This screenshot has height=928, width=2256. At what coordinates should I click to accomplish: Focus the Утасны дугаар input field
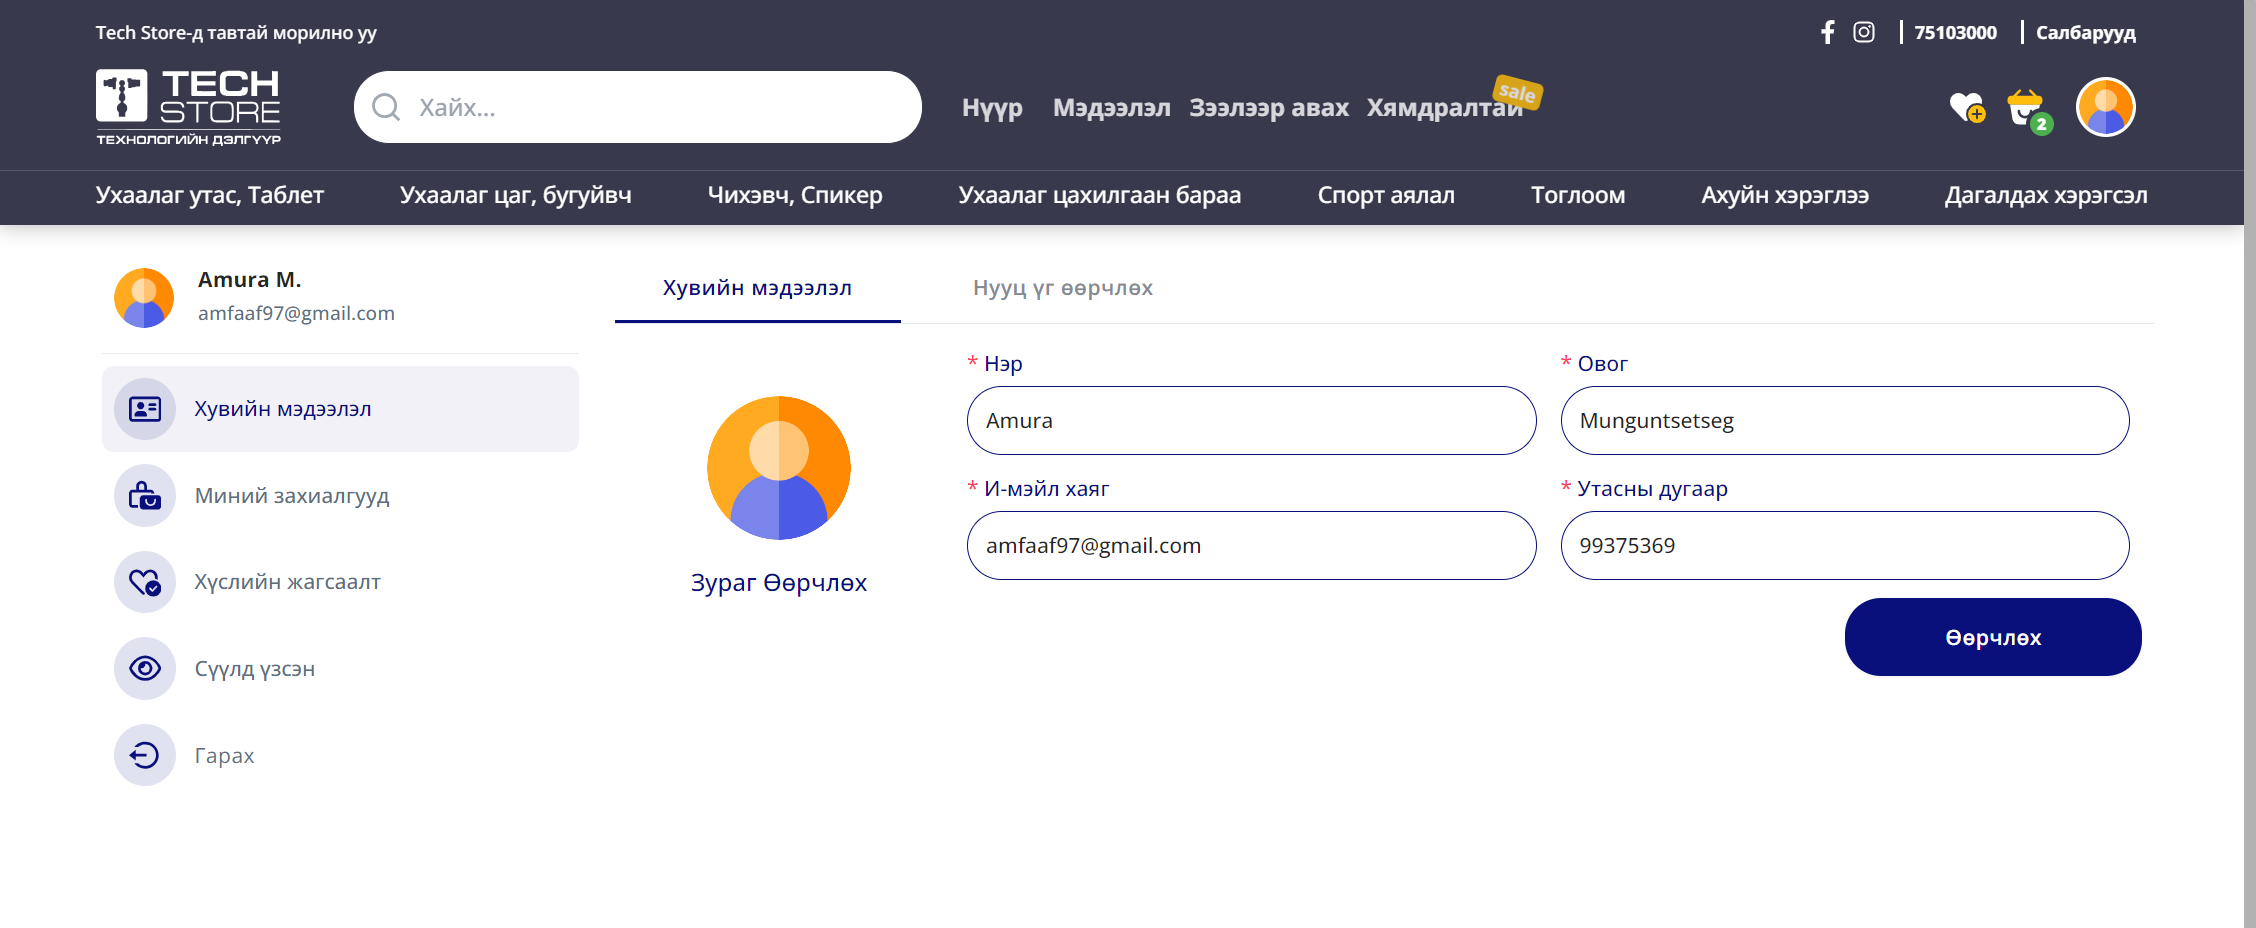point(1844,546)
